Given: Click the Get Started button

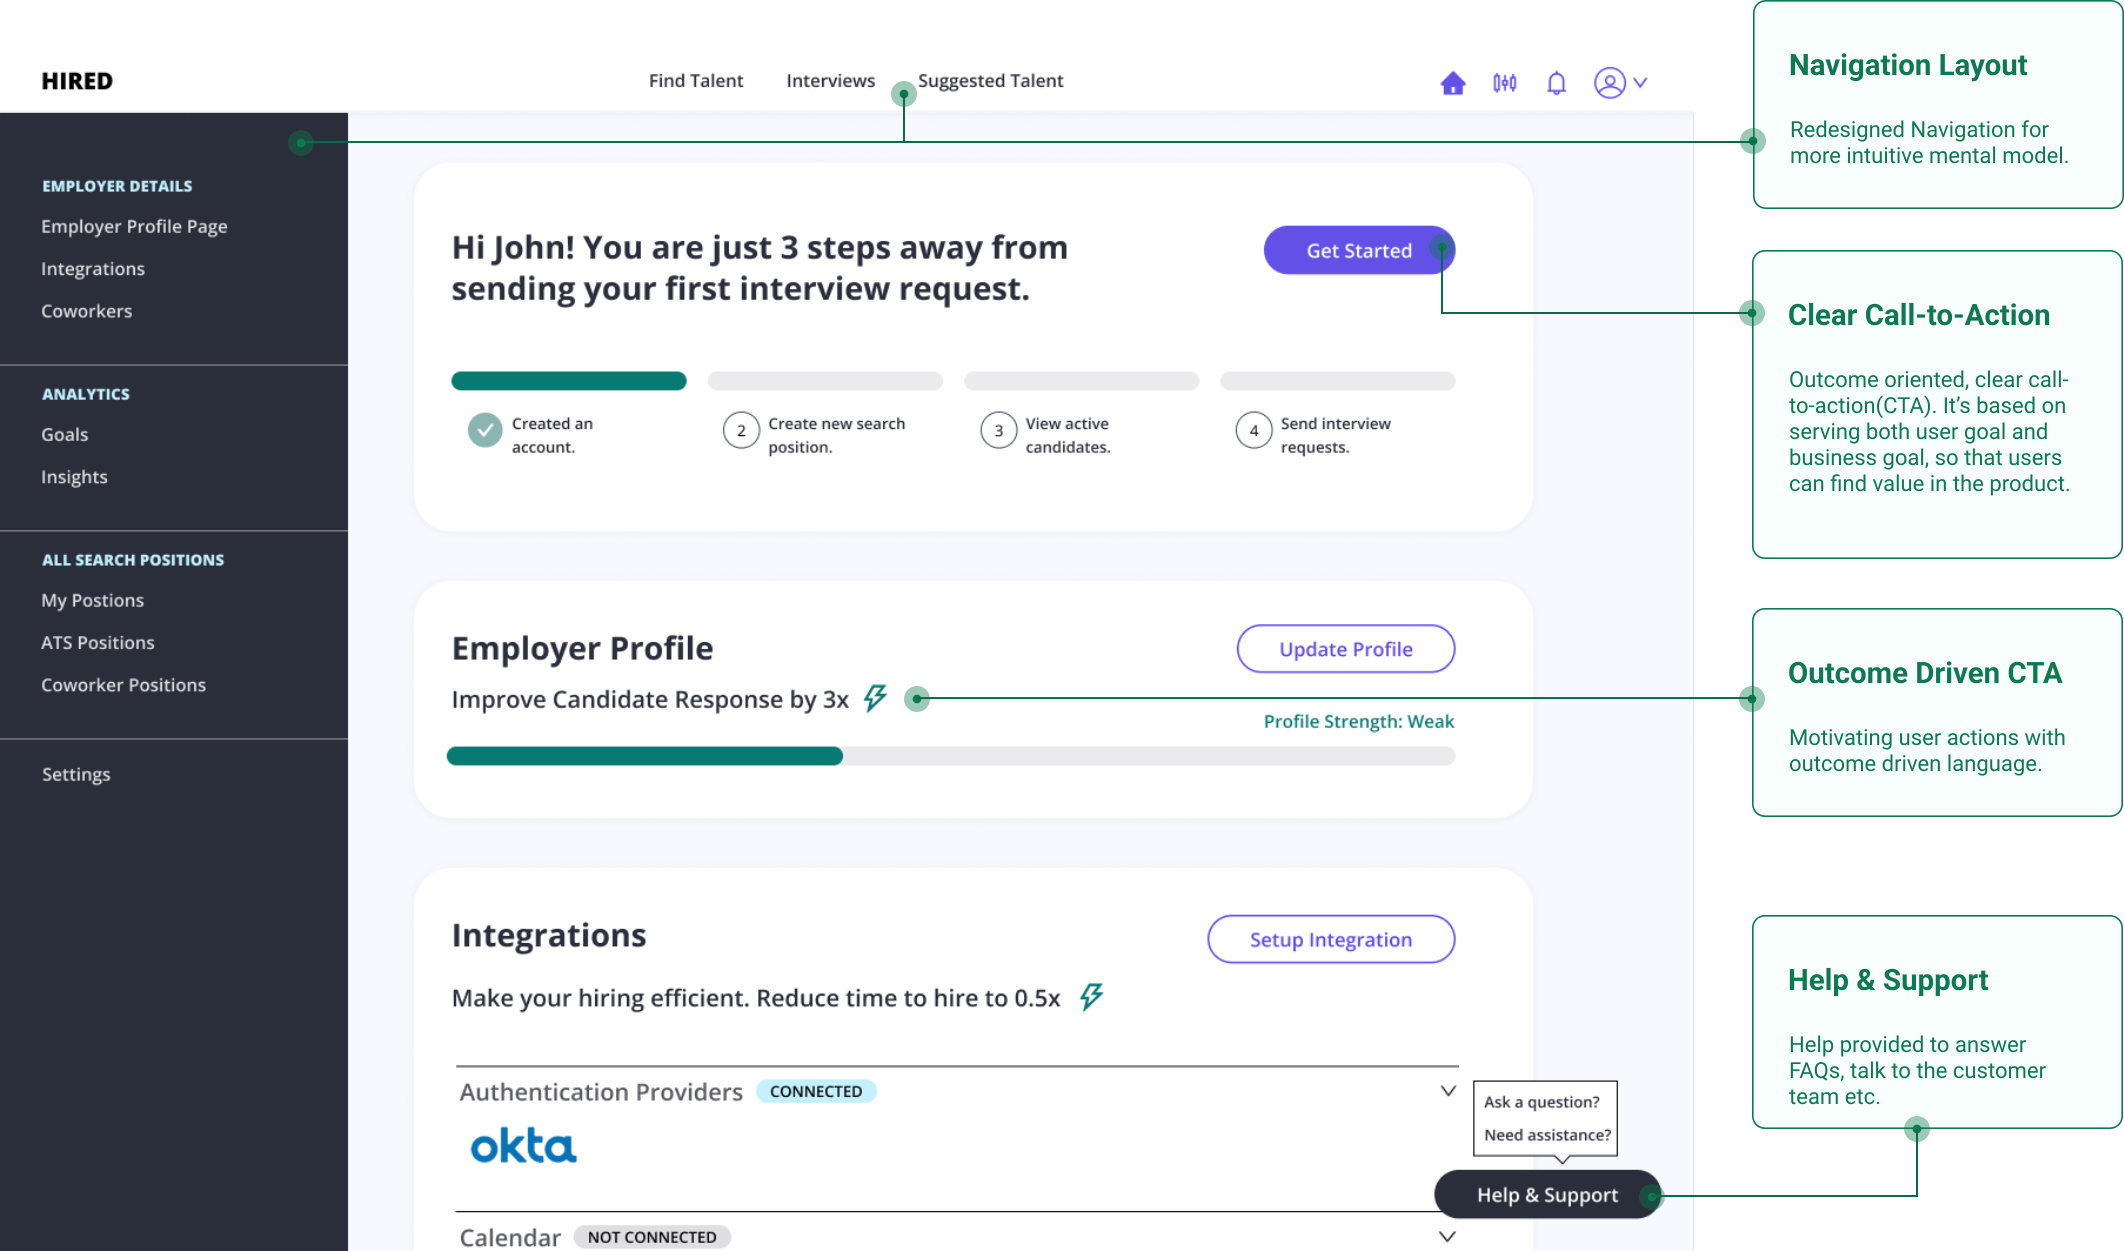Looking at the screenshot, I should 1358,250.
